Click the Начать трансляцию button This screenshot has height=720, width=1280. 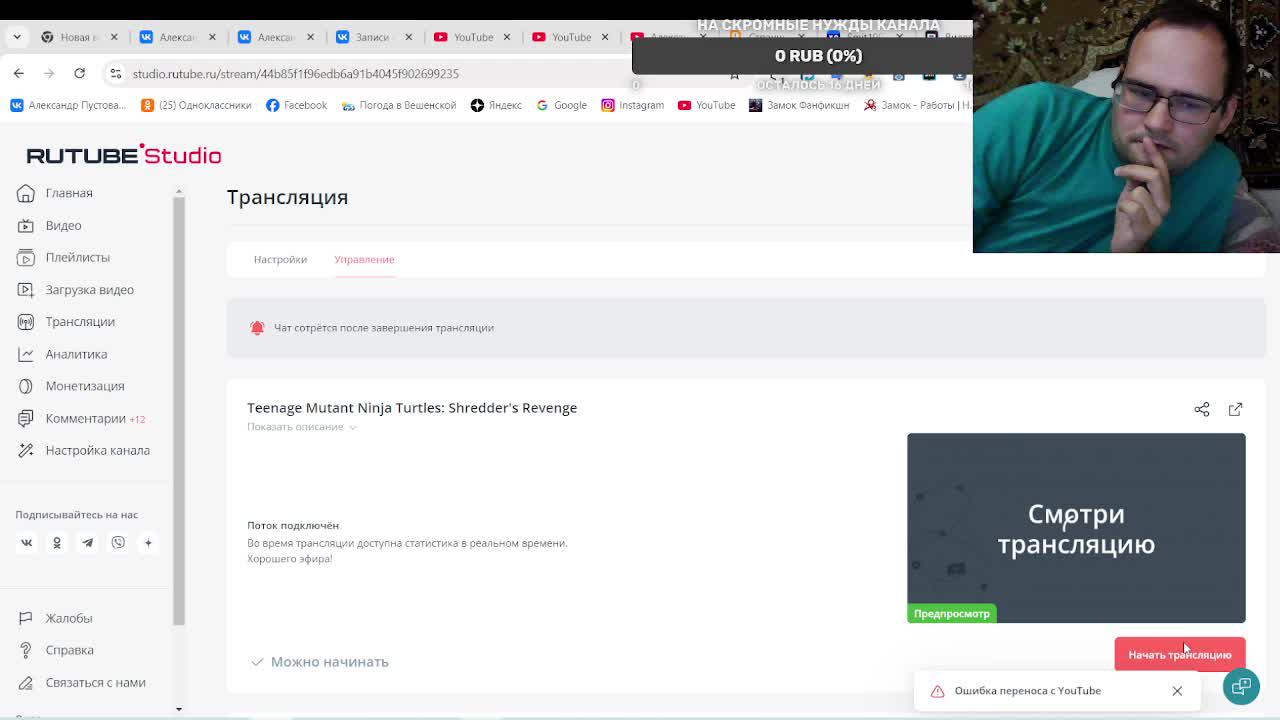pos(1180,655)
